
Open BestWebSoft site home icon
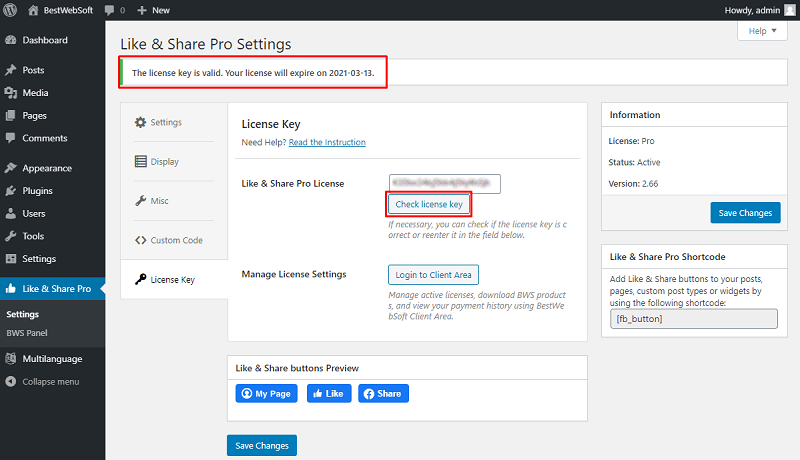click(33, 10)
